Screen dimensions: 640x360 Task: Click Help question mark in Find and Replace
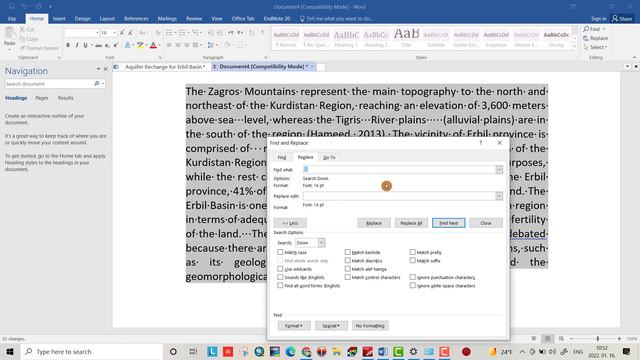[x=481, y=142]
